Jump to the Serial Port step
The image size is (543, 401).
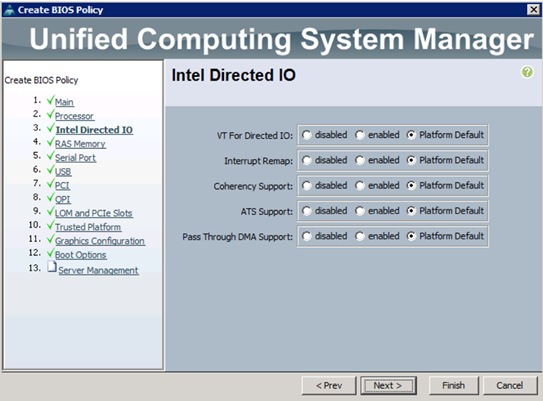coord(75,158)
